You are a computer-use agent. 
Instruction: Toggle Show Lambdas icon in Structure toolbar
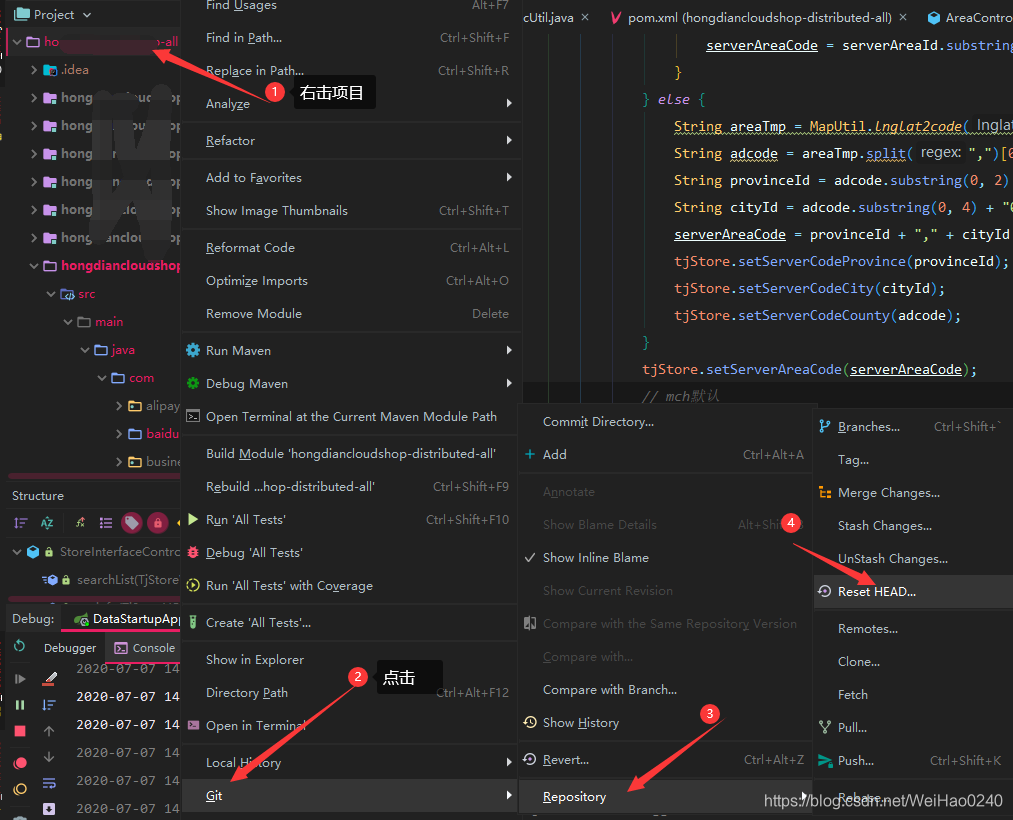click(81, 523)
